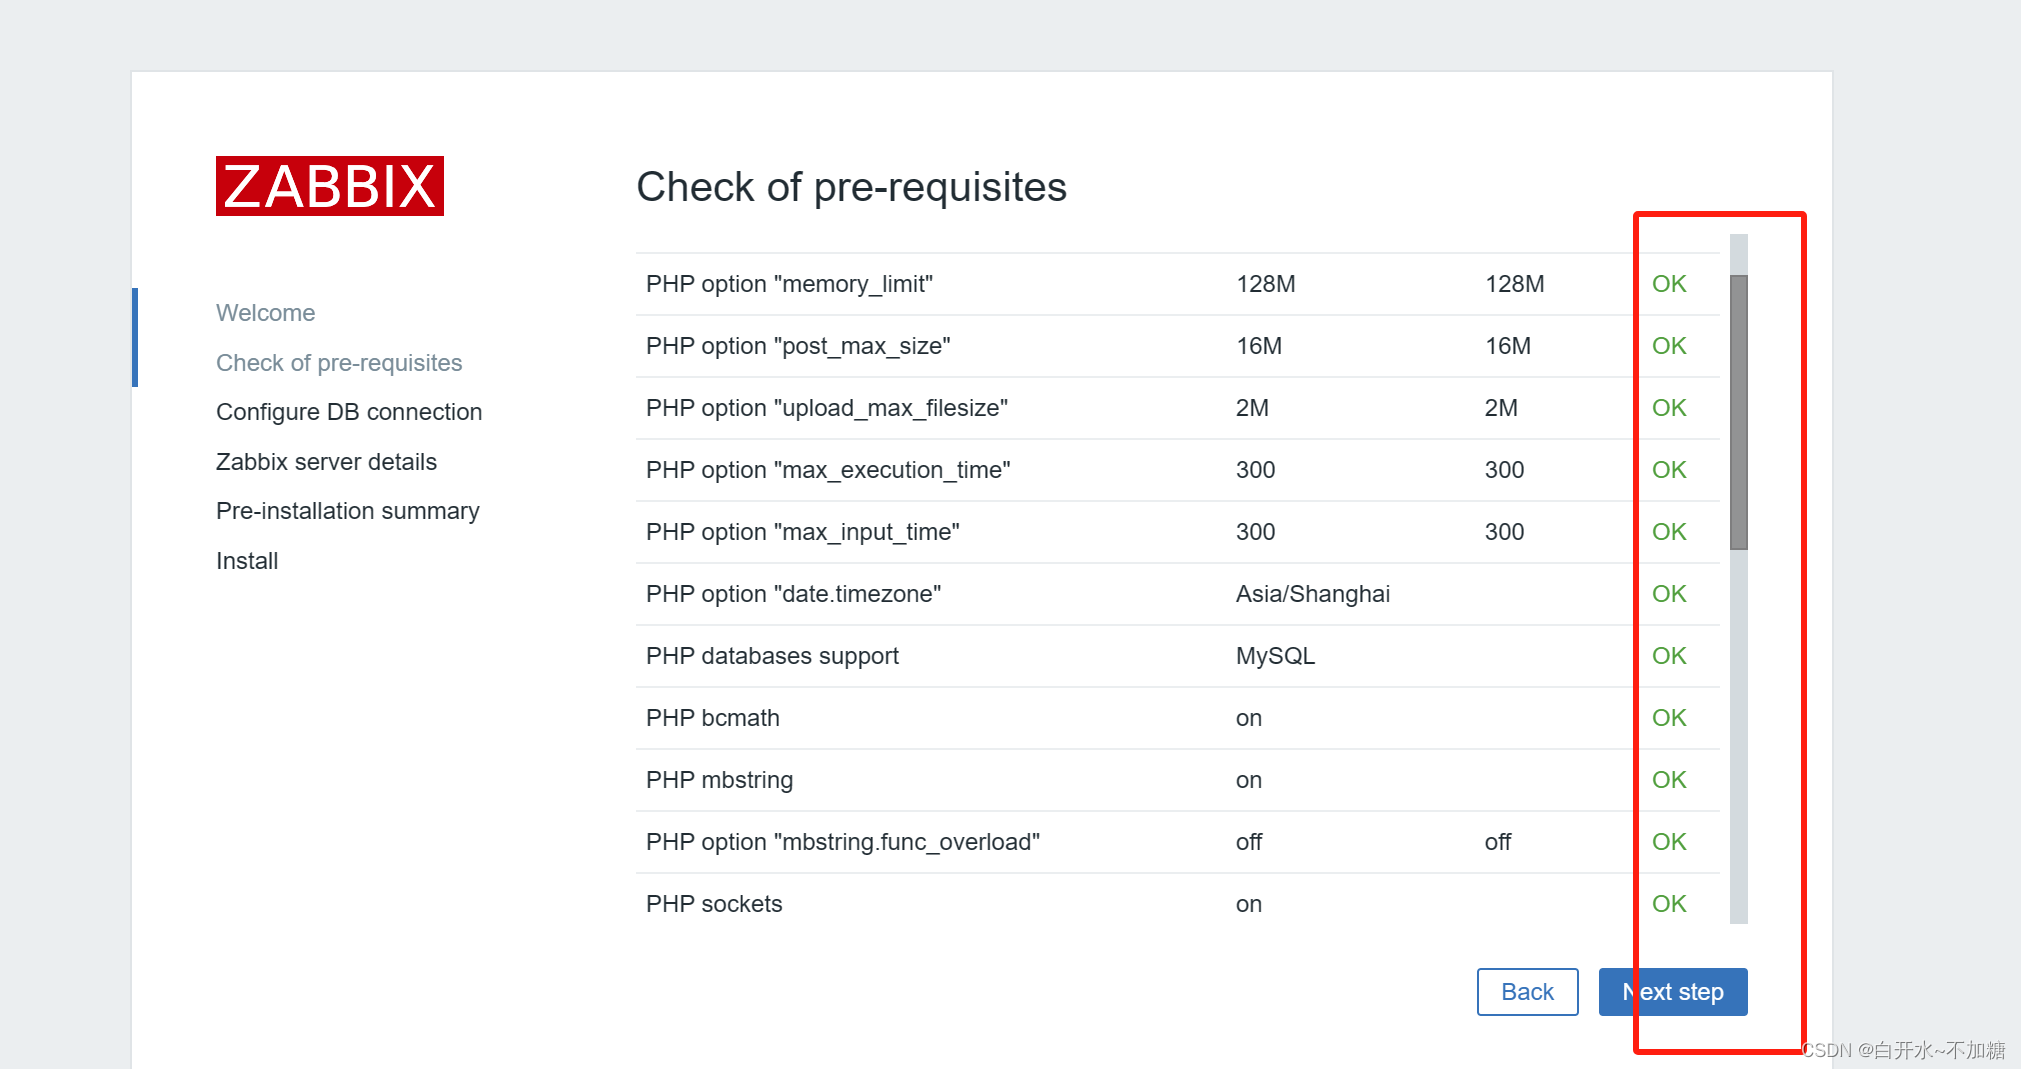The width and height of the screenshot is (2021, 1069).
Task: Select Pre-installation summary step
Action: click(x=348, y=511)
